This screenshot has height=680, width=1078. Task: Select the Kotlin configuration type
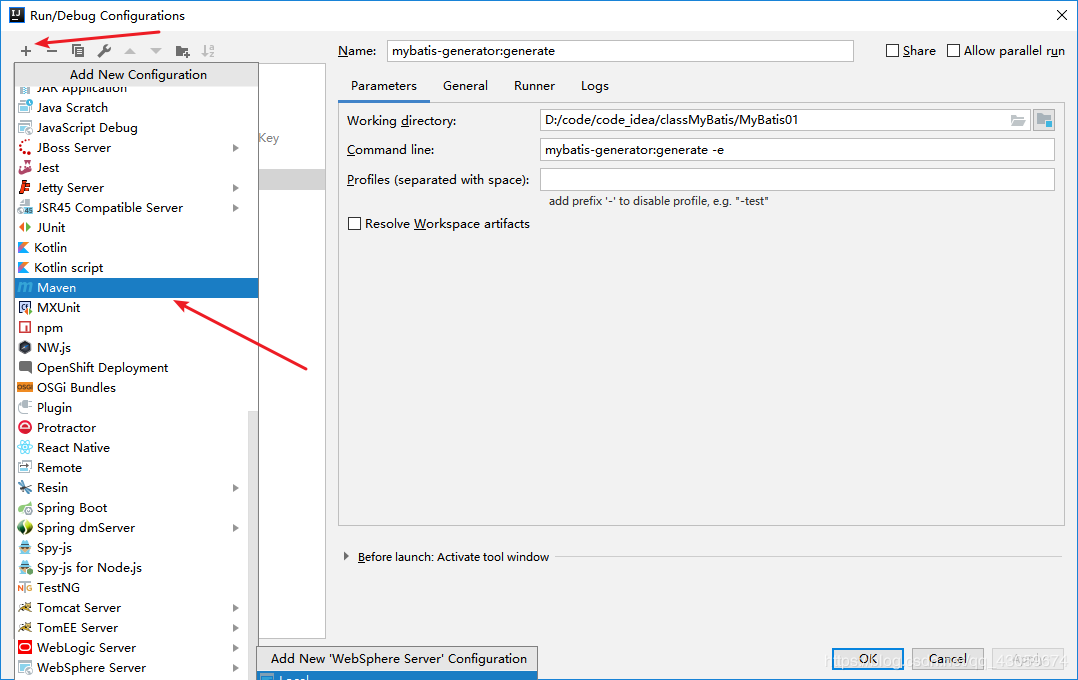click(x=136, y=248)
